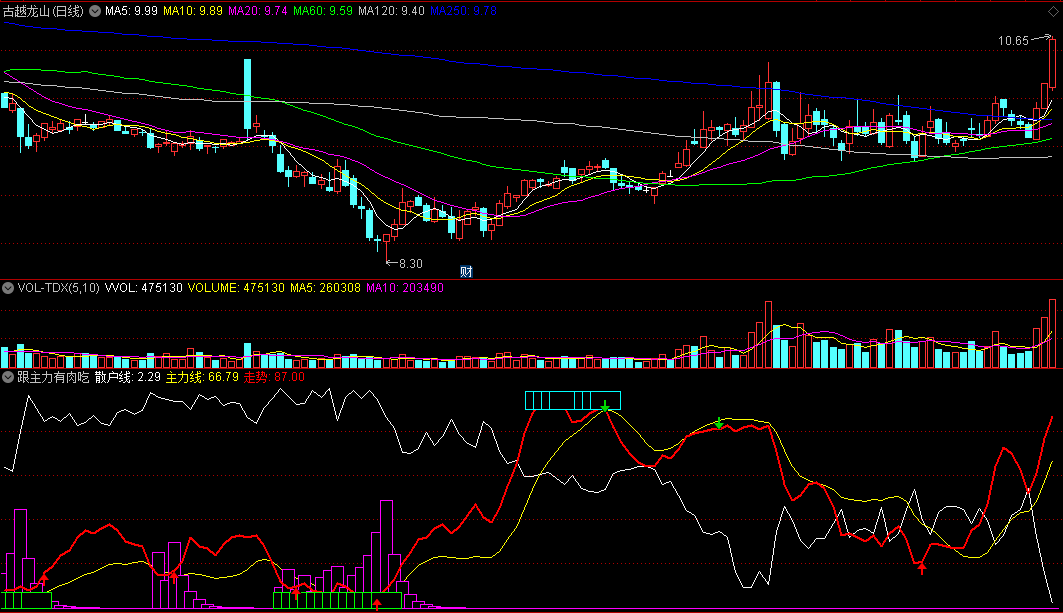Click the green down-arrow signal on cyan box
1063x613 pixels.
pyautogui.click(x=605, y=407)
